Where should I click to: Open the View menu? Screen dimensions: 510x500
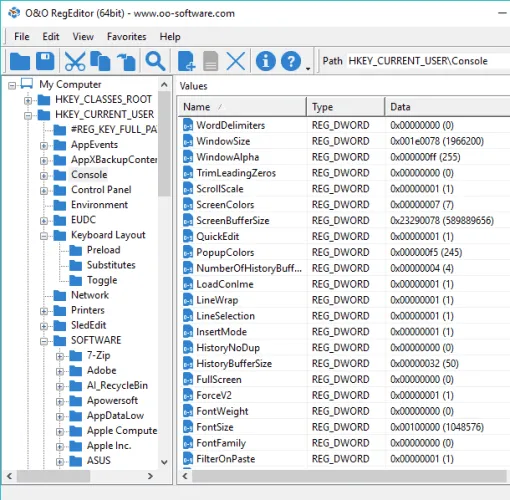[83, 36]
